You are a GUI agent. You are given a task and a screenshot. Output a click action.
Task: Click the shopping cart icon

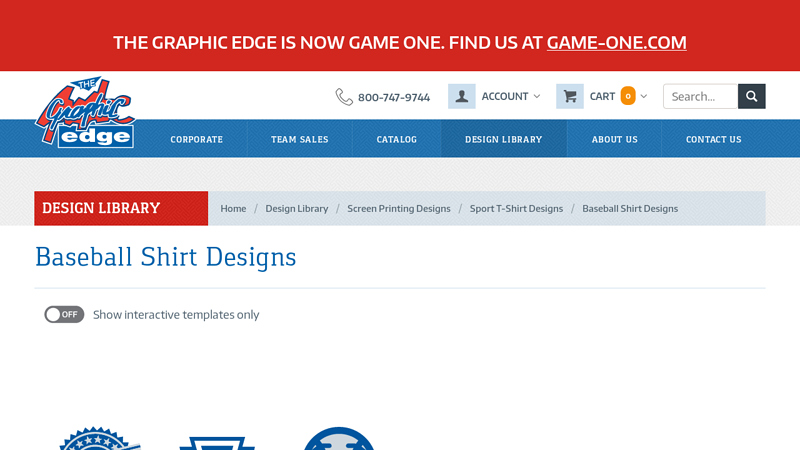tap(570, 96)
